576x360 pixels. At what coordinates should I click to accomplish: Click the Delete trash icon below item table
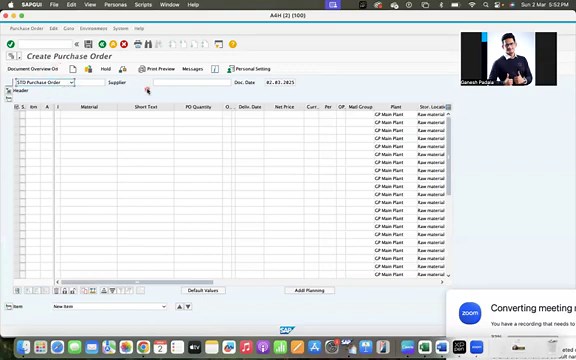56,291
